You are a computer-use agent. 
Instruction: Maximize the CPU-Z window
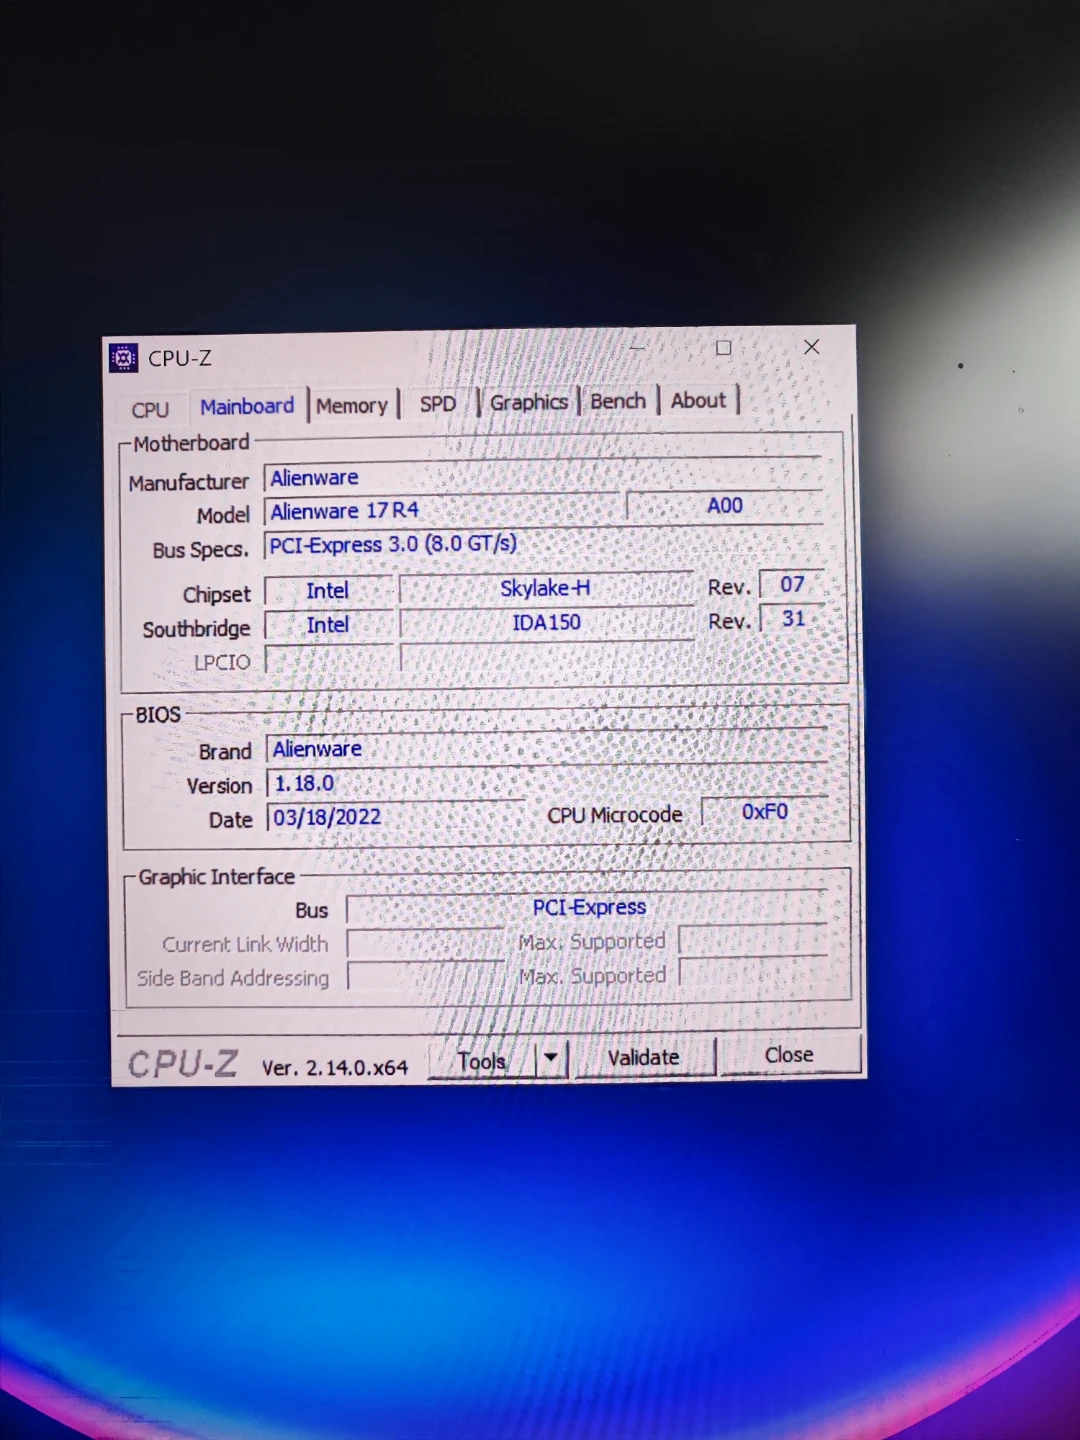(724, 348)
